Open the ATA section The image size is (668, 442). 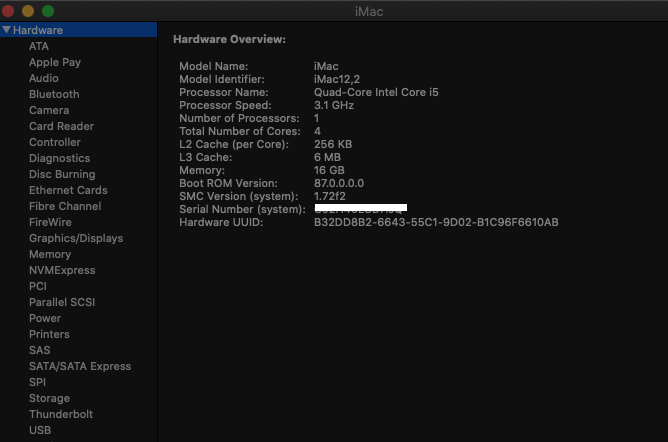click(39, 46)
